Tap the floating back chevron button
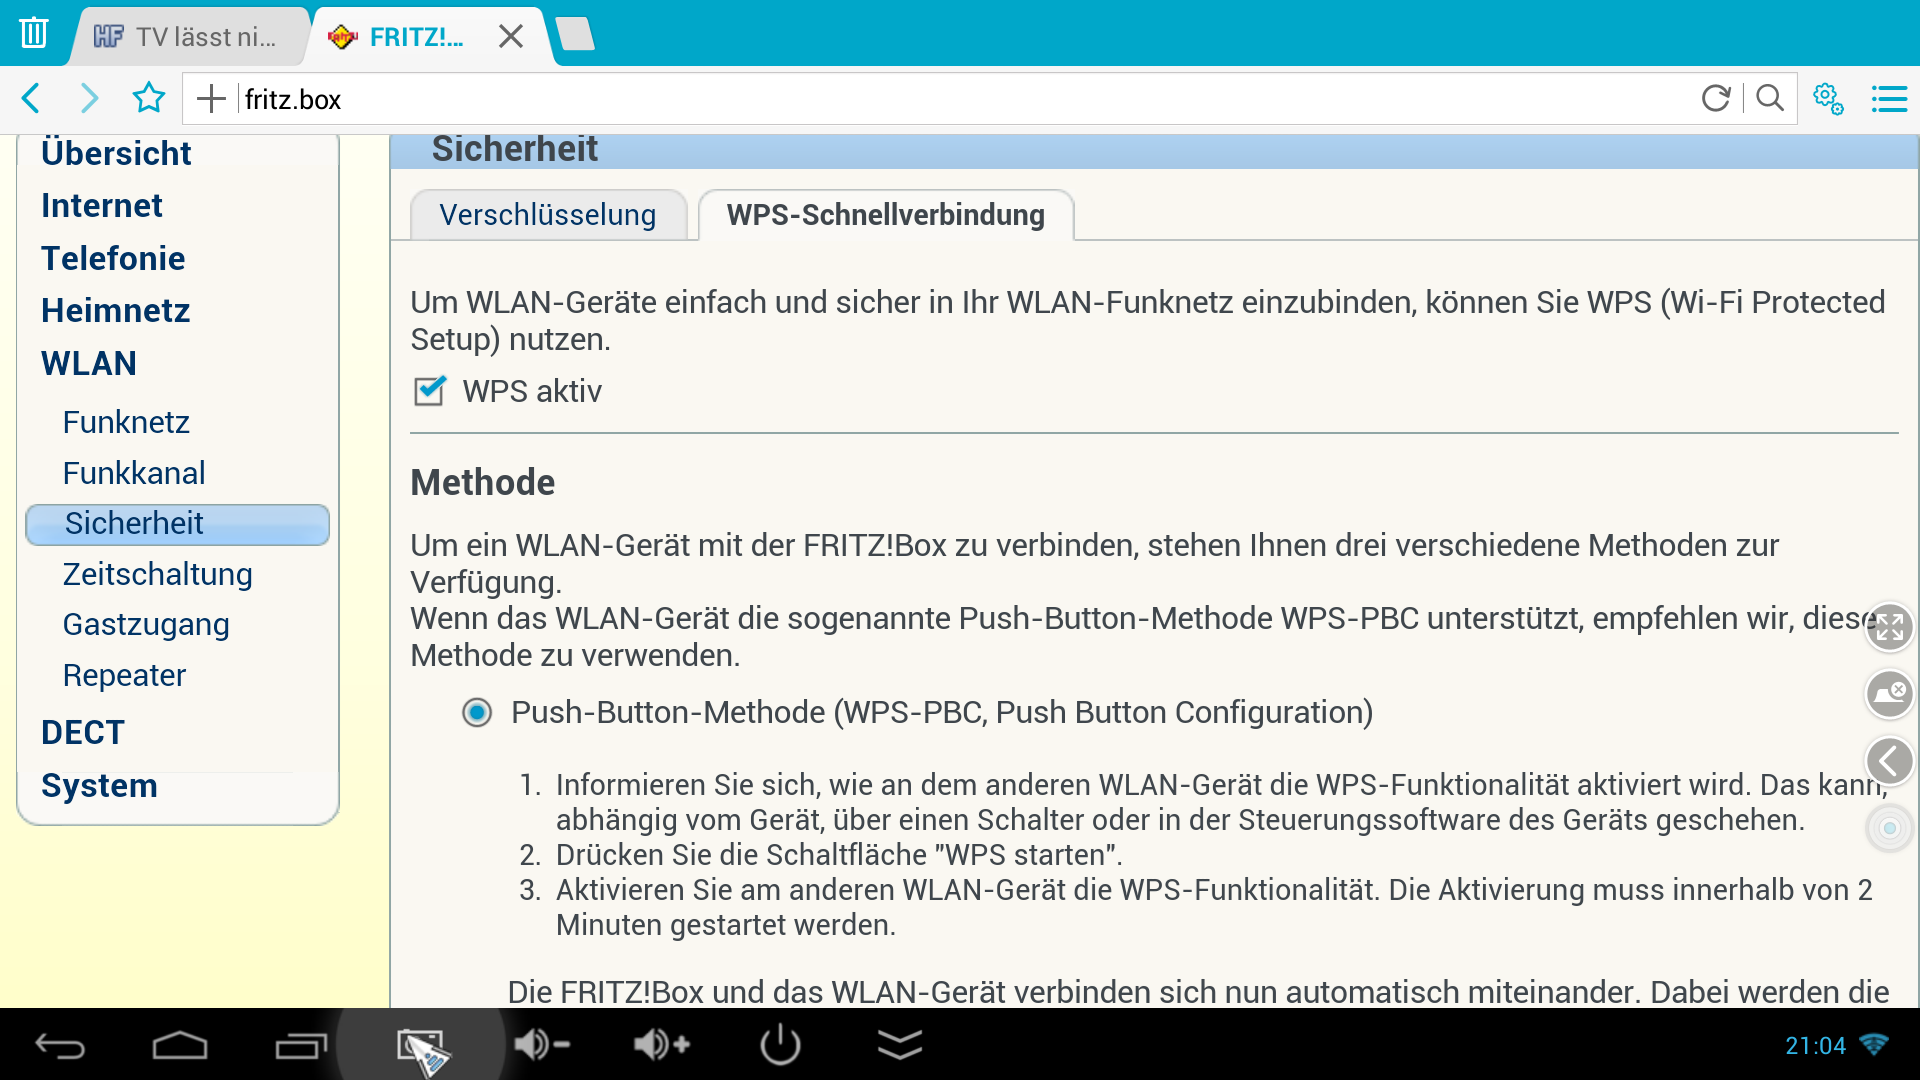Viewport: 1920px width, 1080px height. click(1890, 761)
